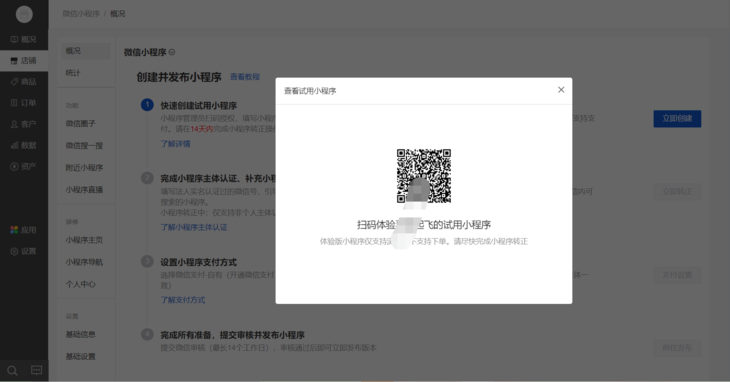
Task: Click the QR code image in dialog
Action: point(424,176)
